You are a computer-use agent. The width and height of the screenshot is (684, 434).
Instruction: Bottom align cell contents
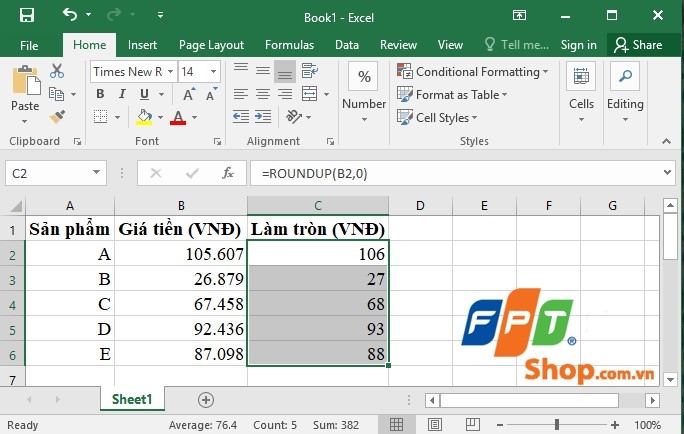click(285, 72)
